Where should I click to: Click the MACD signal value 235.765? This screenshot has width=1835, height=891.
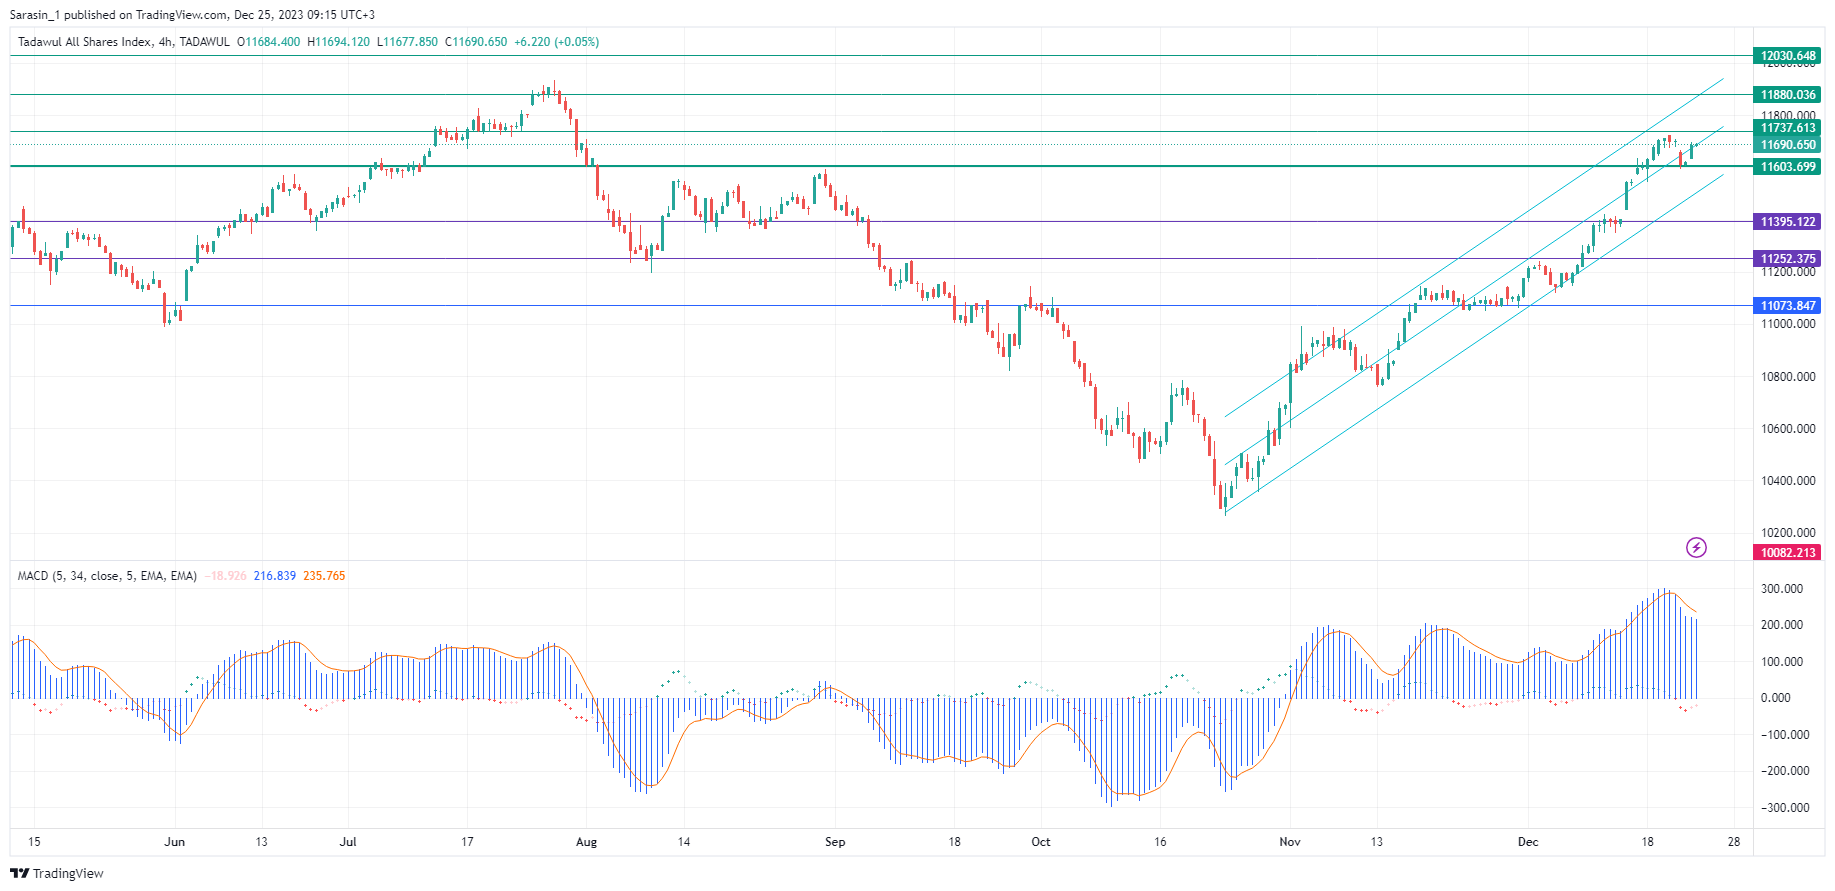click(x=324, y=576)
